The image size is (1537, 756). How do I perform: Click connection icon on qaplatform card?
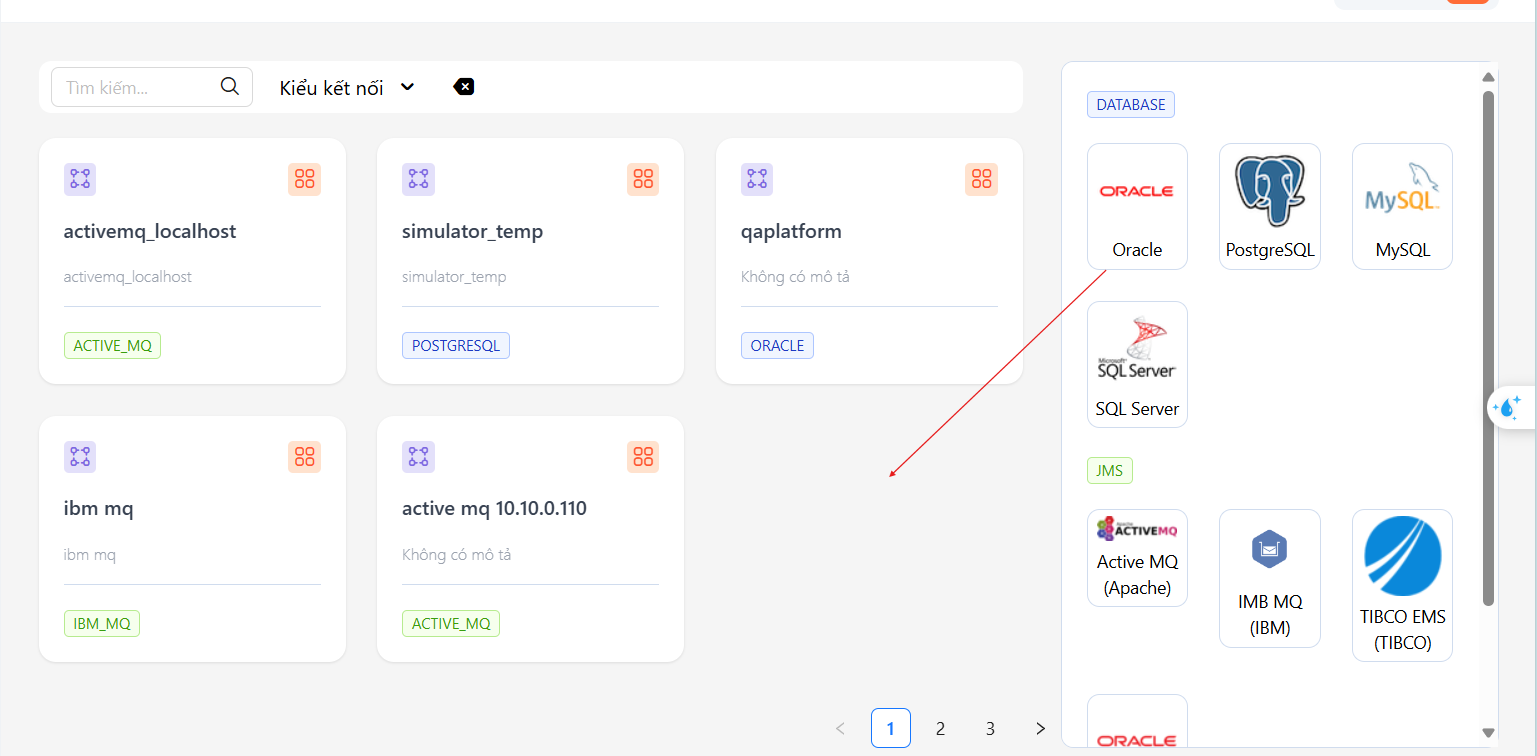point(757,179)
